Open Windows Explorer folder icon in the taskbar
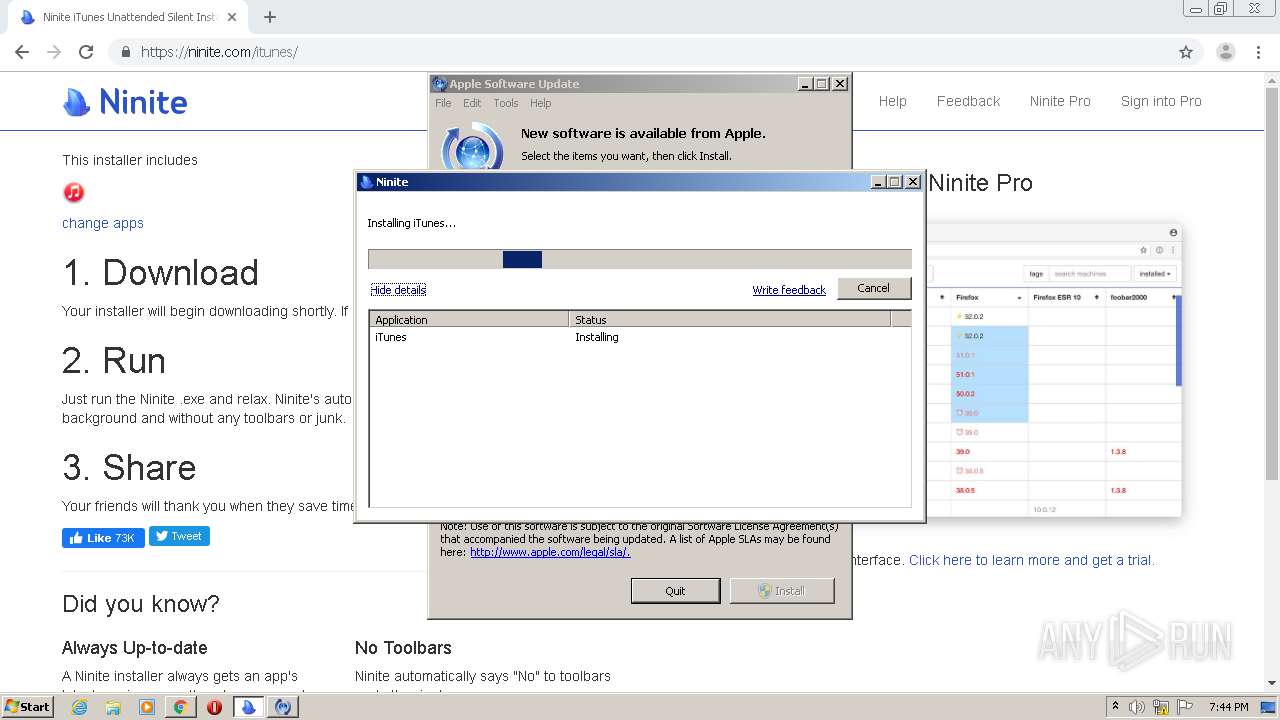The image size is (1280, 720). (113, 707)
